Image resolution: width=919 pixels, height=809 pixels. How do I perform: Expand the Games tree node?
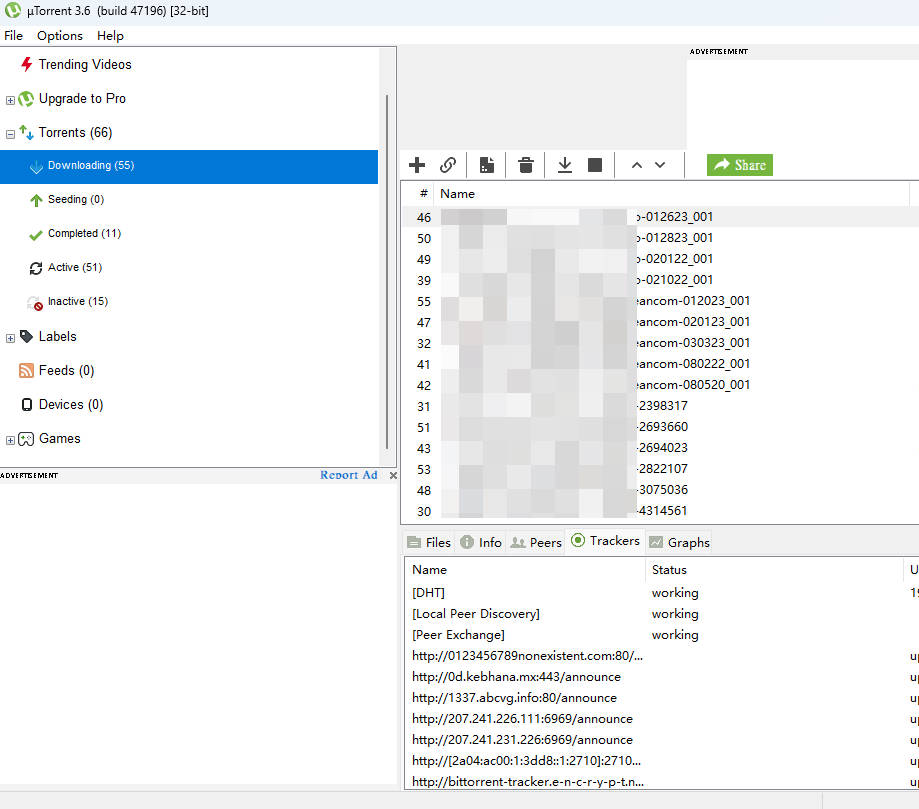(11, 440)
